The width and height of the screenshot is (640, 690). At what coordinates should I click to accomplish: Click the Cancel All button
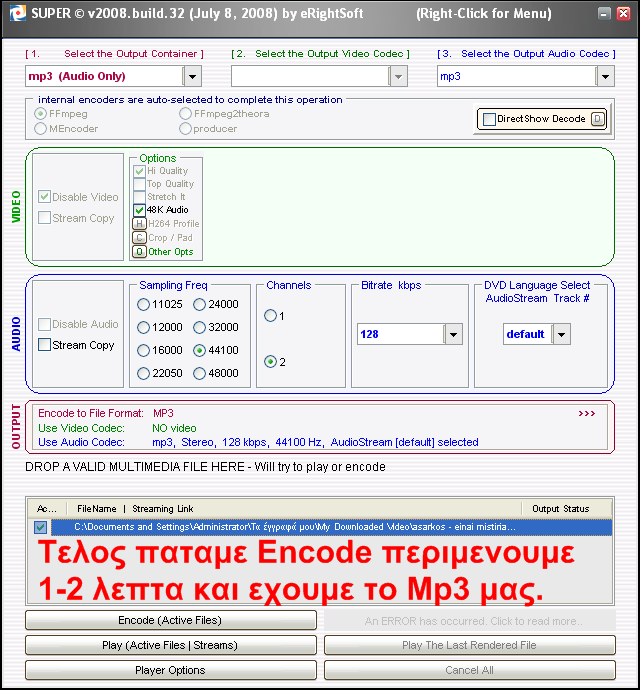pyautogui.click(x=470, y=670)
